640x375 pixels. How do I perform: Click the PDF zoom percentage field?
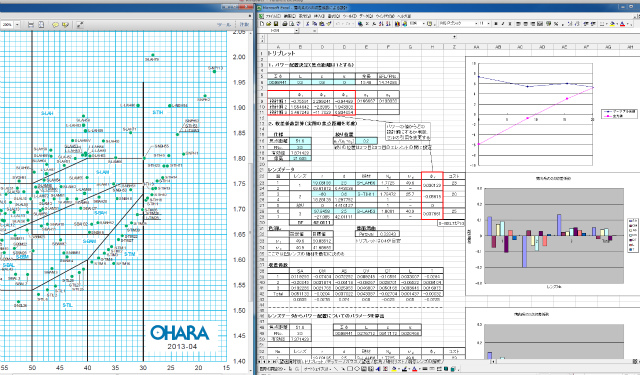[7, 24]
